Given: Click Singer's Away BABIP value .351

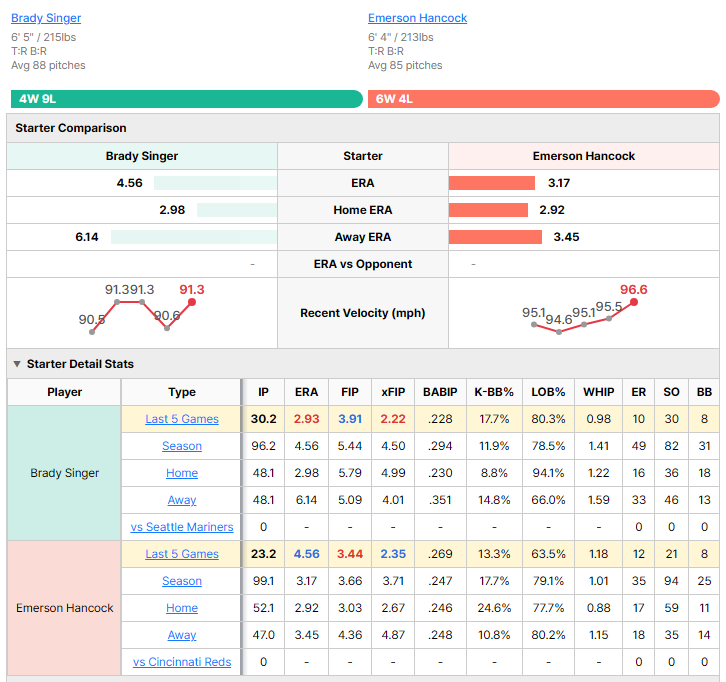Looking at the screenshot, I should click(440, 500).
